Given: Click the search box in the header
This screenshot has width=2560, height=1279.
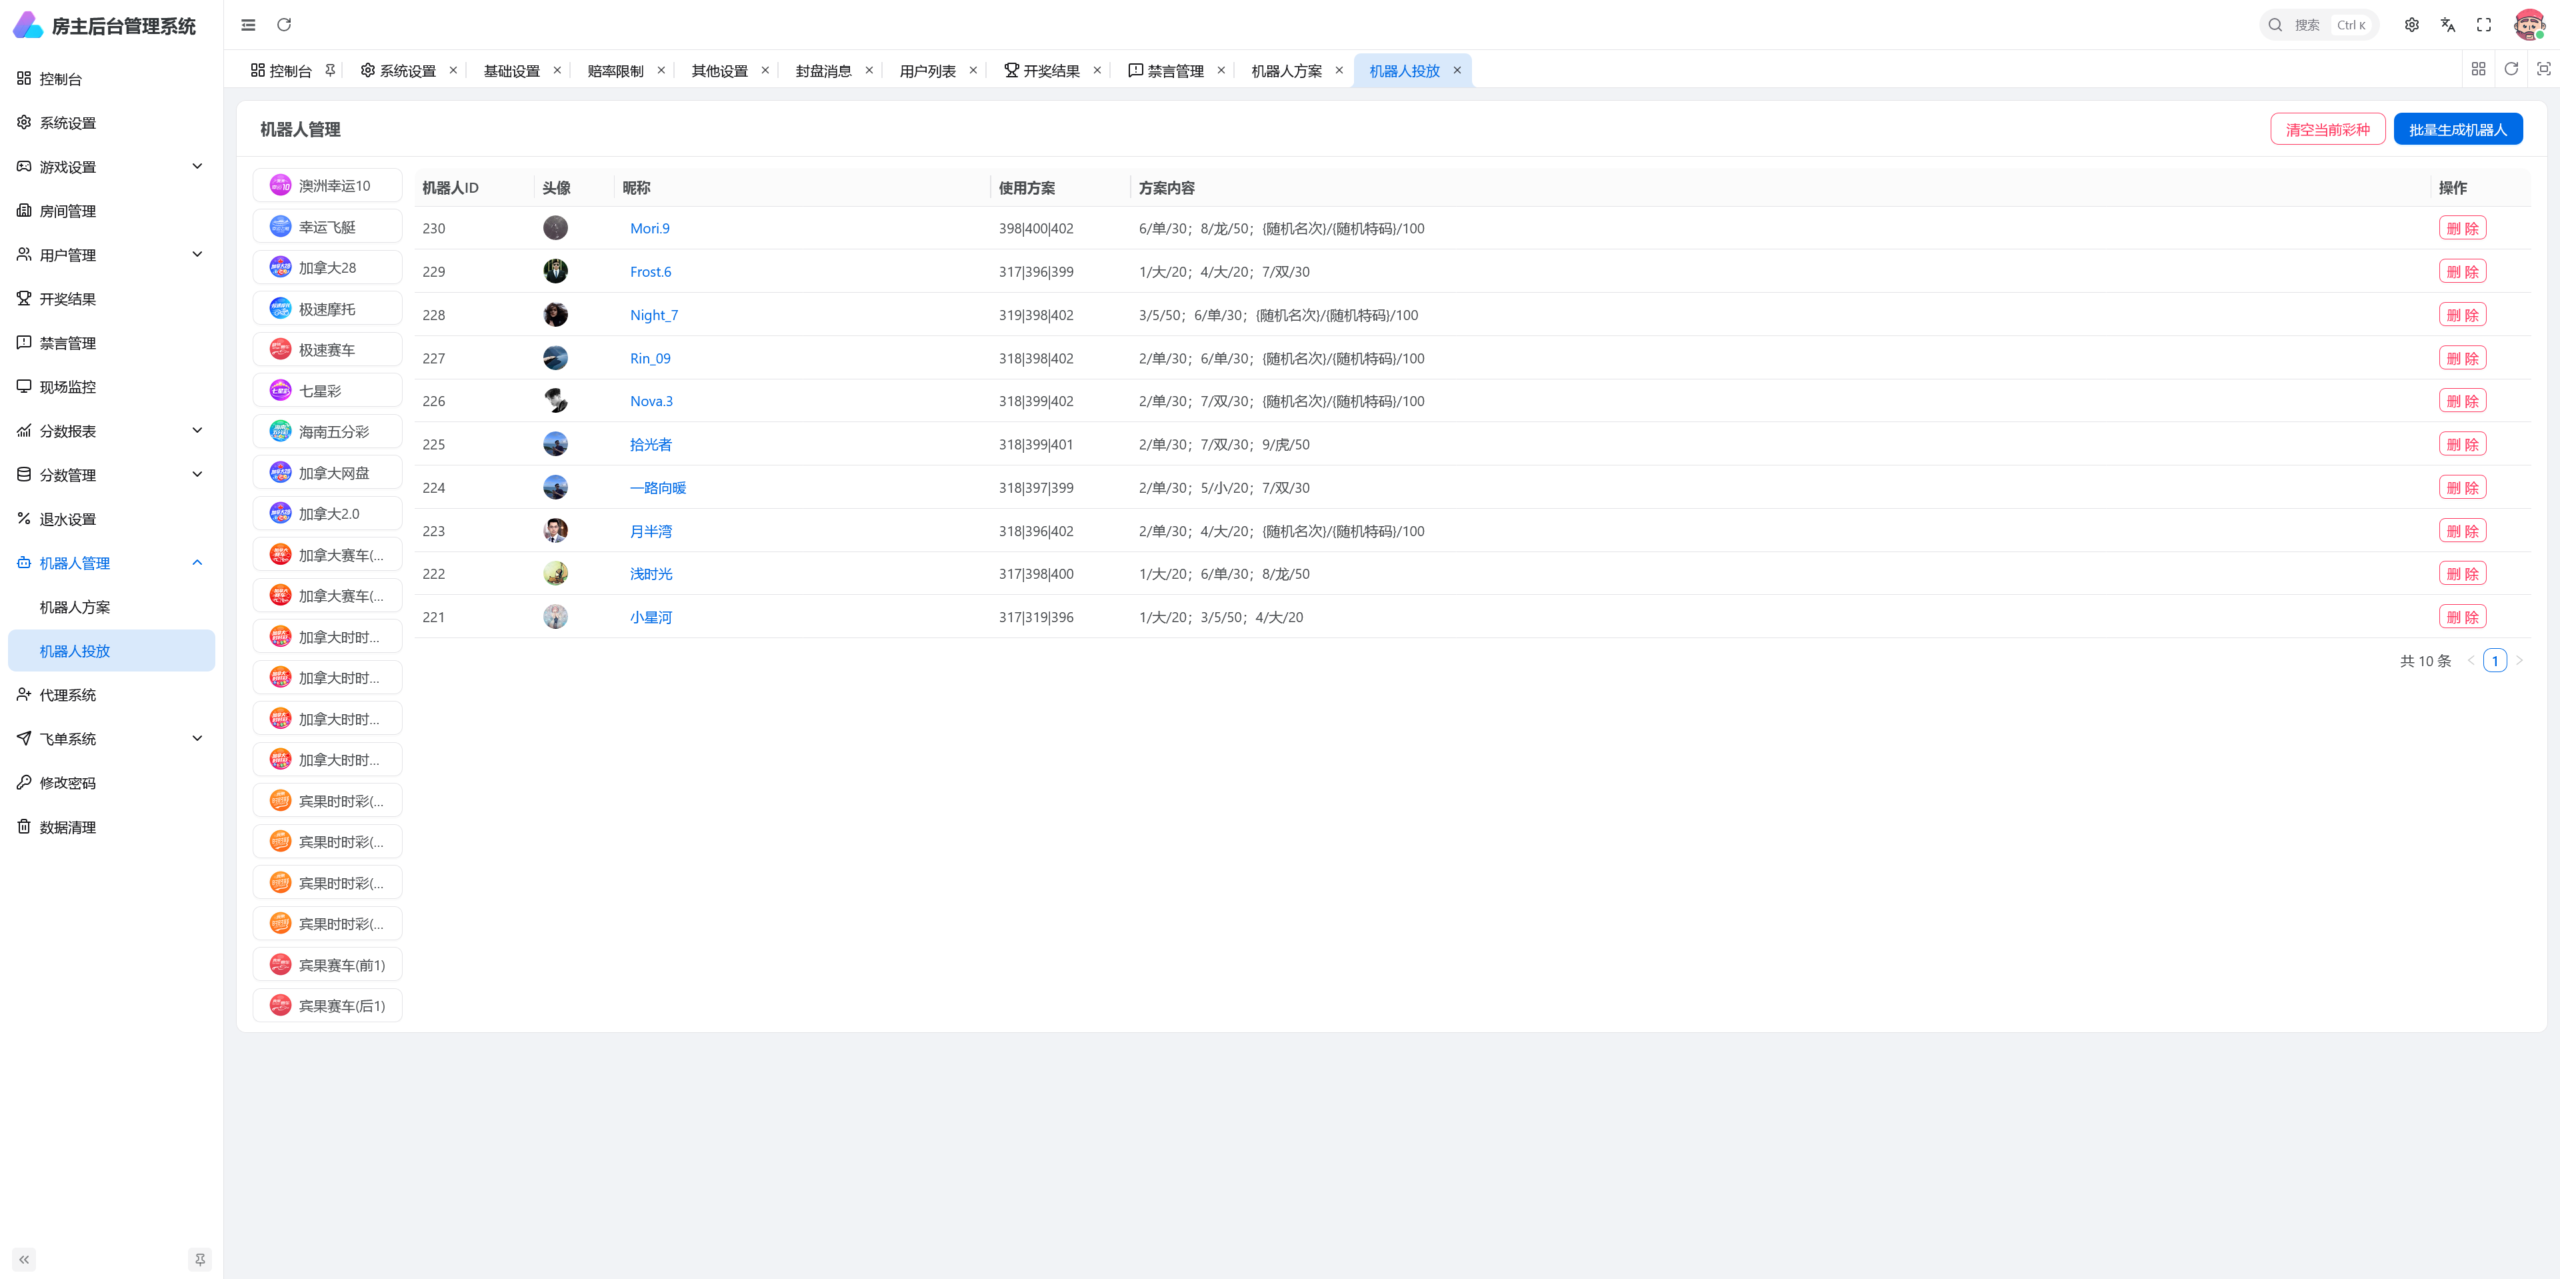Looking at the screenshot, I should [2318, 25].
